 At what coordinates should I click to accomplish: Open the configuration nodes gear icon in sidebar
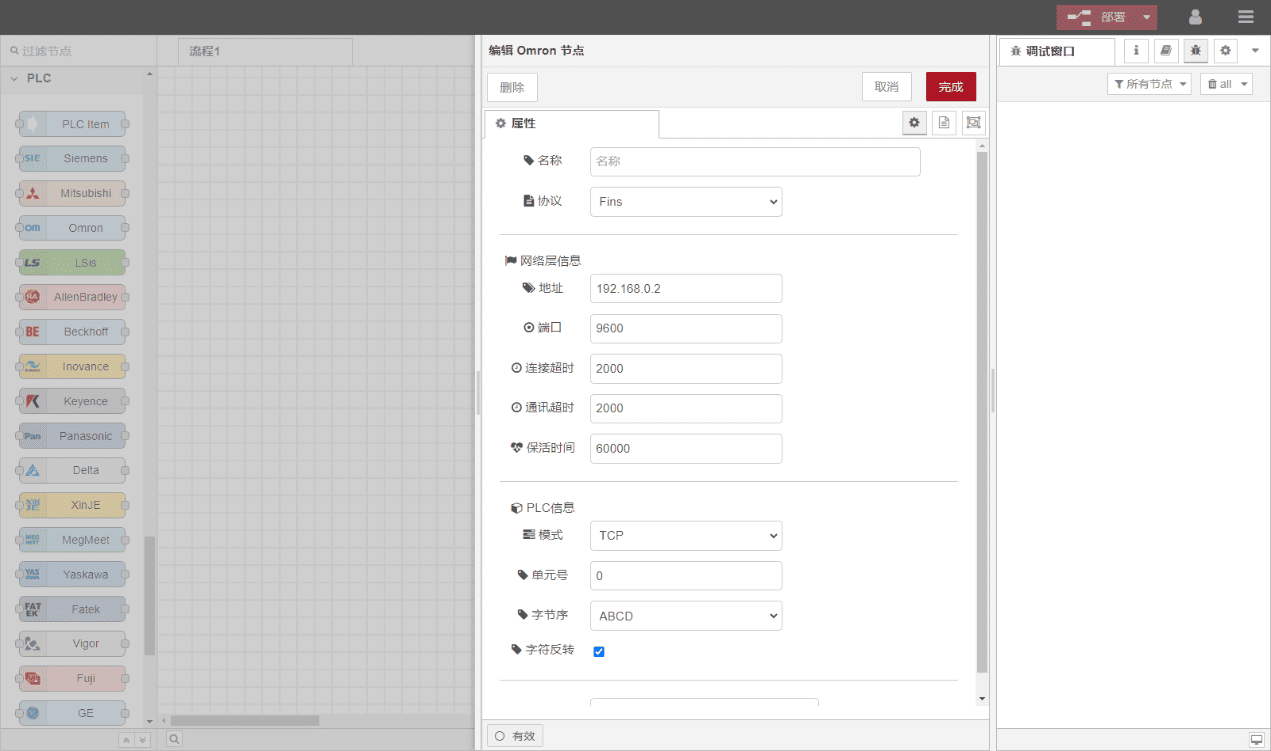point(1225,51)
